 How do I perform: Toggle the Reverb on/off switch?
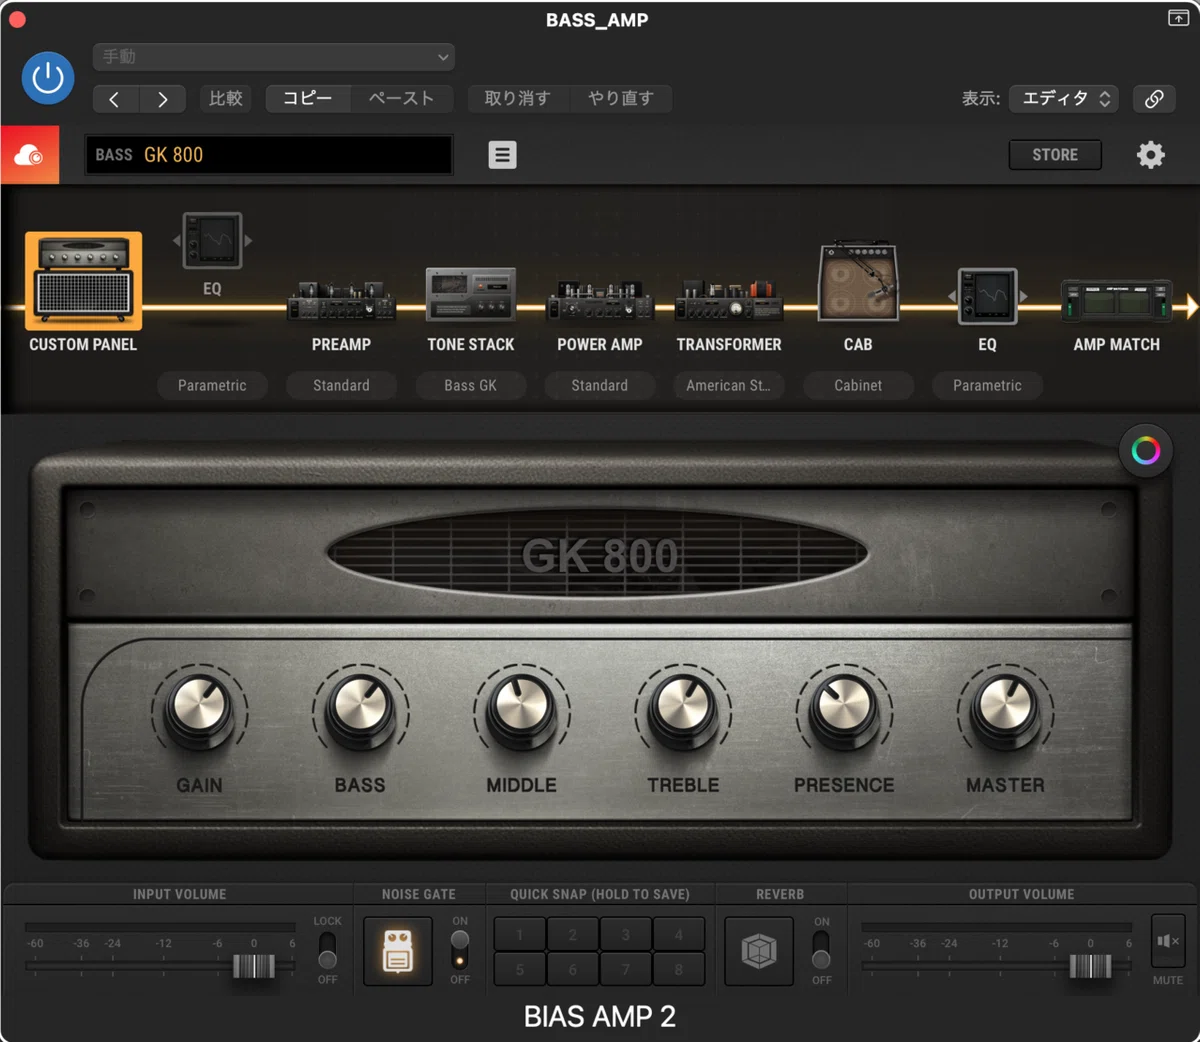[x=821, y=950]
